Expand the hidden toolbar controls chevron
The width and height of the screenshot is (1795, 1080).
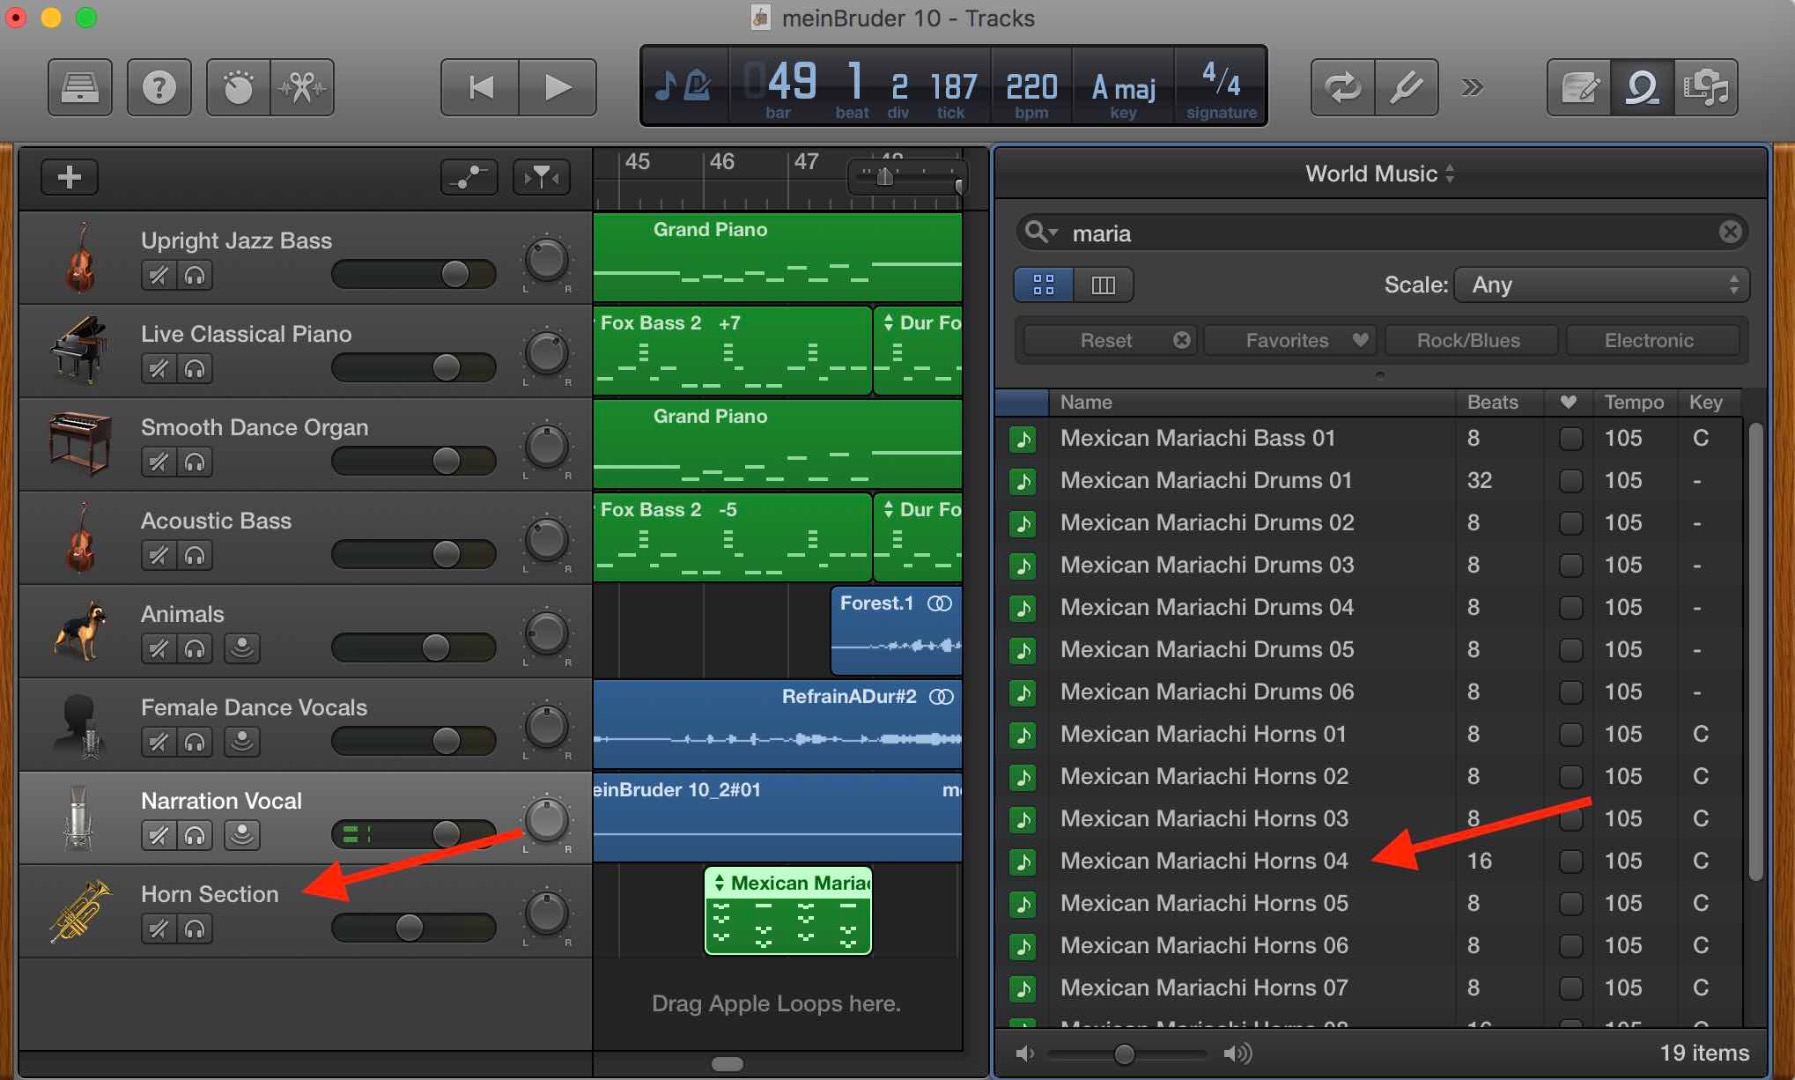(x=1471, y=87)
